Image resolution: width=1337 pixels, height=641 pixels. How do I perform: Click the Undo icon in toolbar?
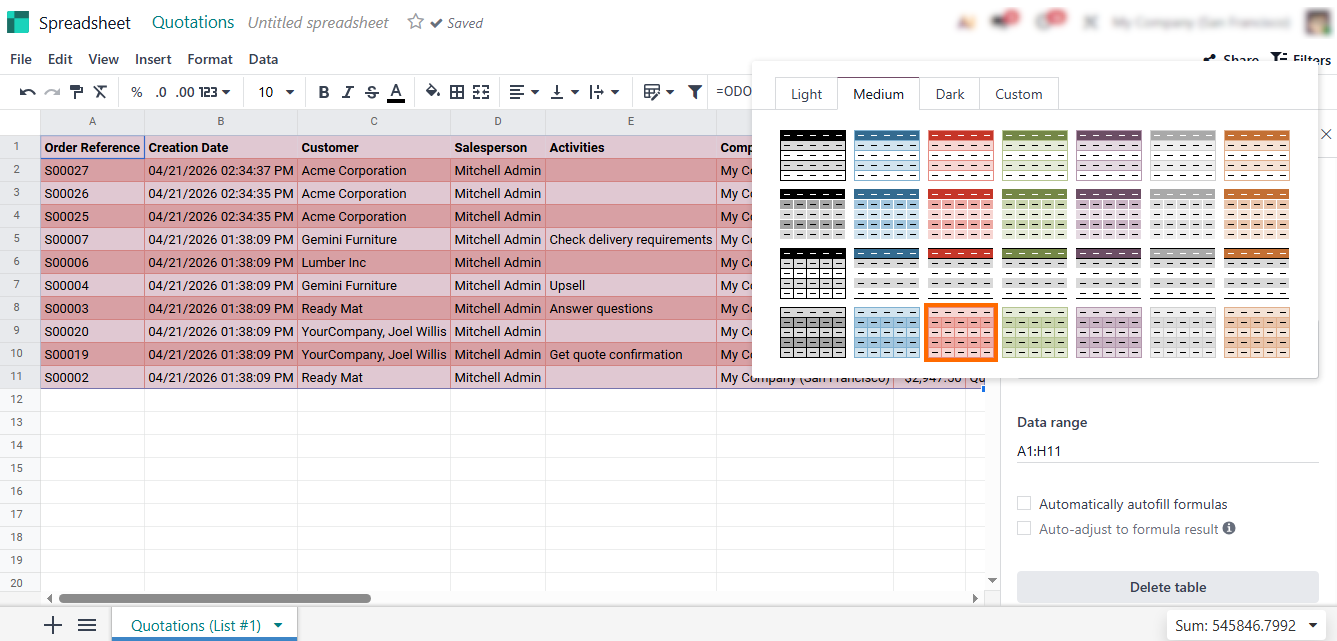coord(27,92)
